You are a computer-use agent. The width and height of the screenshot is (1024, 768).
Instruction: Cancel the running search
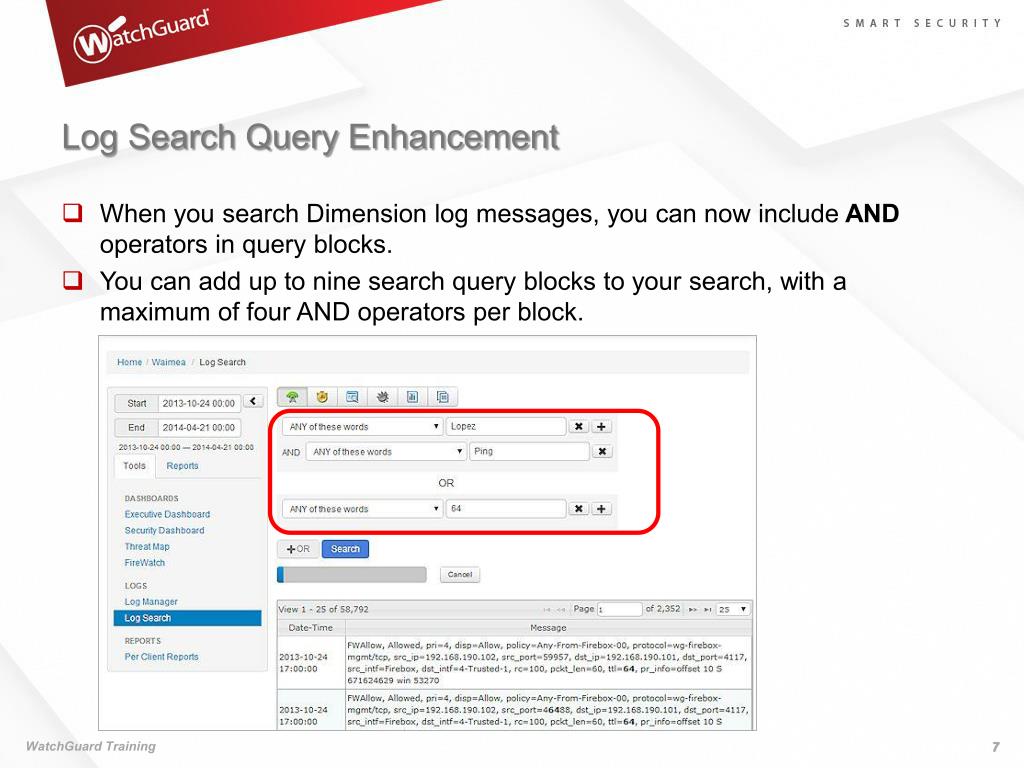(460, 575)
